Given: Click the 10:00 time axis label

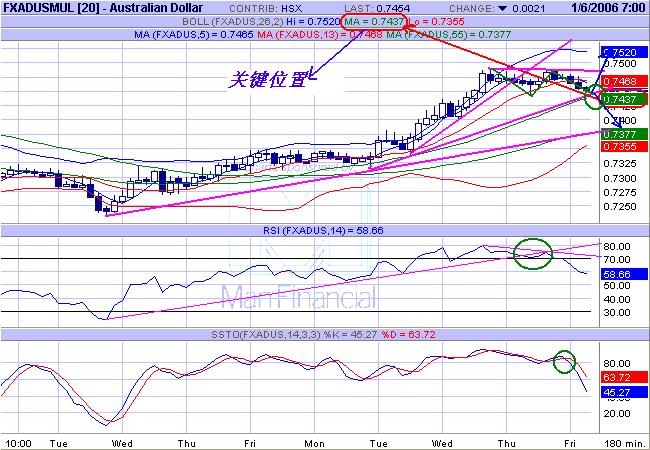Looking at the screenshot, I should pos(19,444).
